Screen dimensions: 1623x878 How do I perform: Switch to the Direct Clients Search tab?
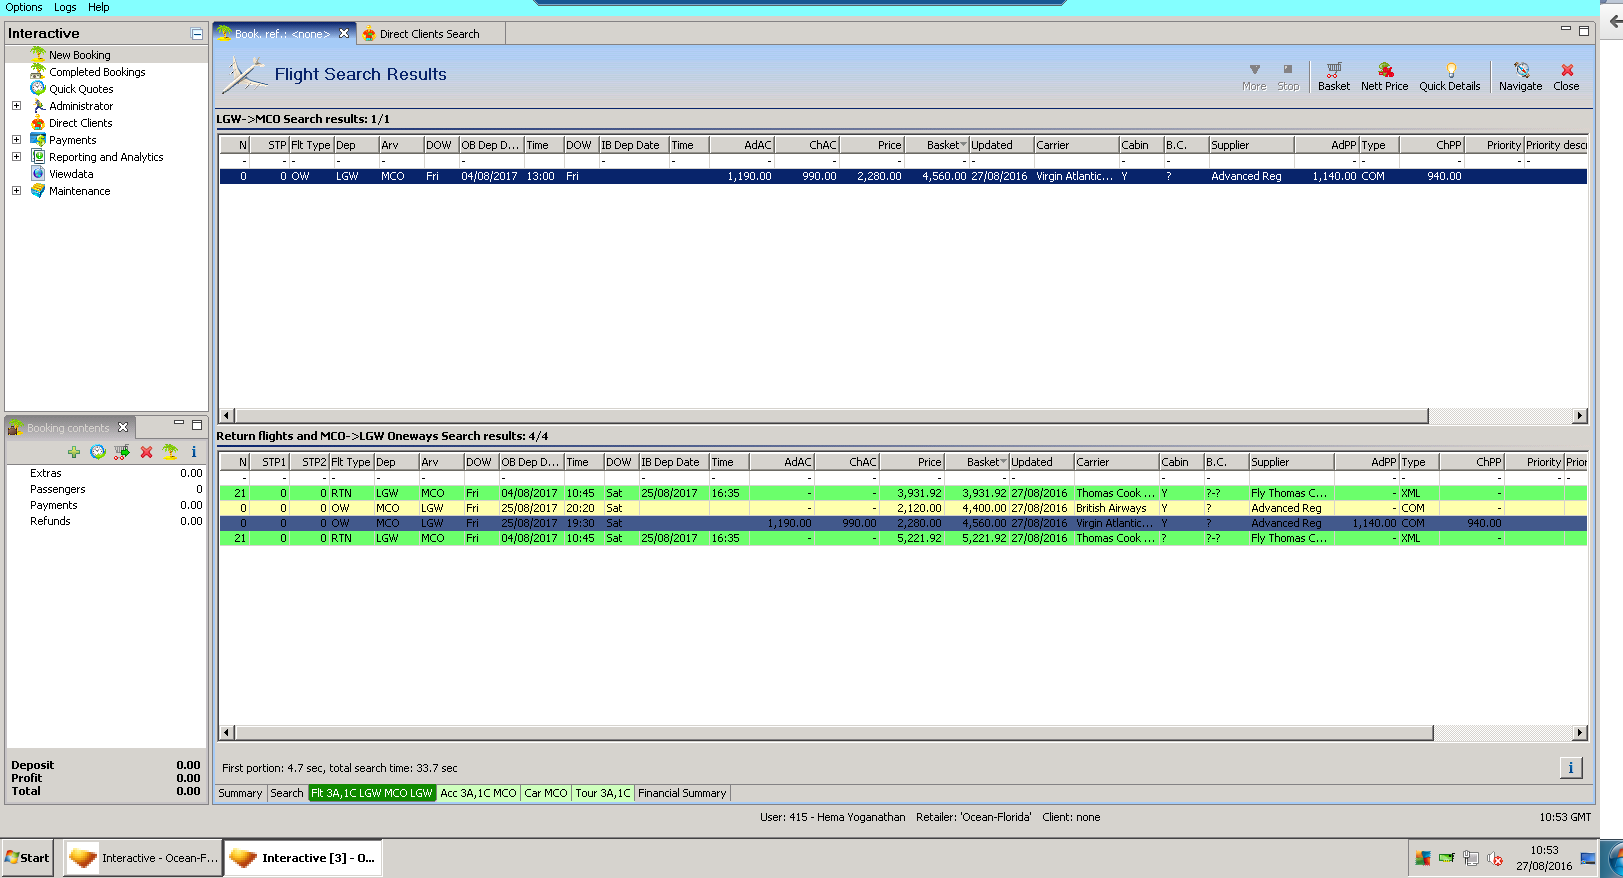(429, 34)
